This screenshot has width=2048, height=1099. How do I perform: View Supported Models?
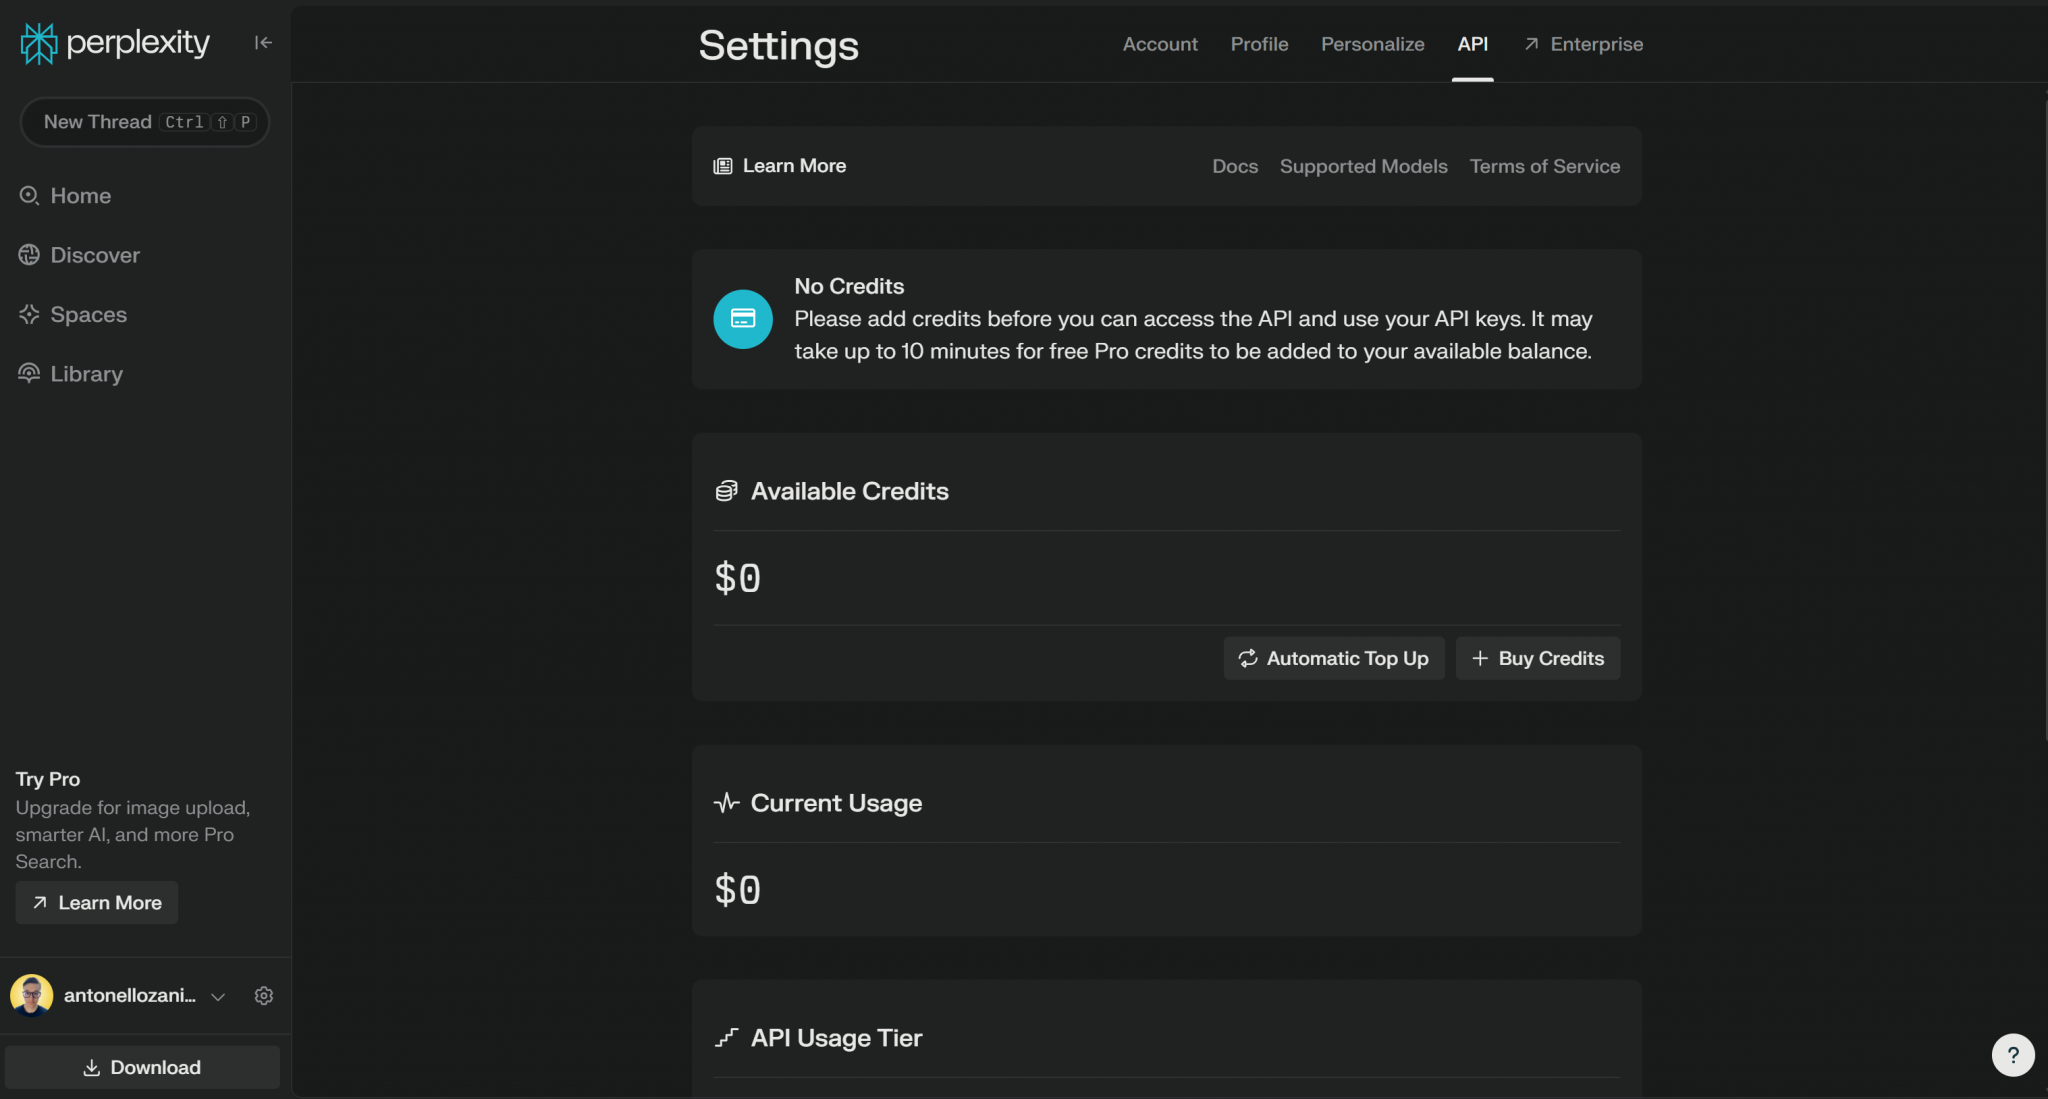1363,166
